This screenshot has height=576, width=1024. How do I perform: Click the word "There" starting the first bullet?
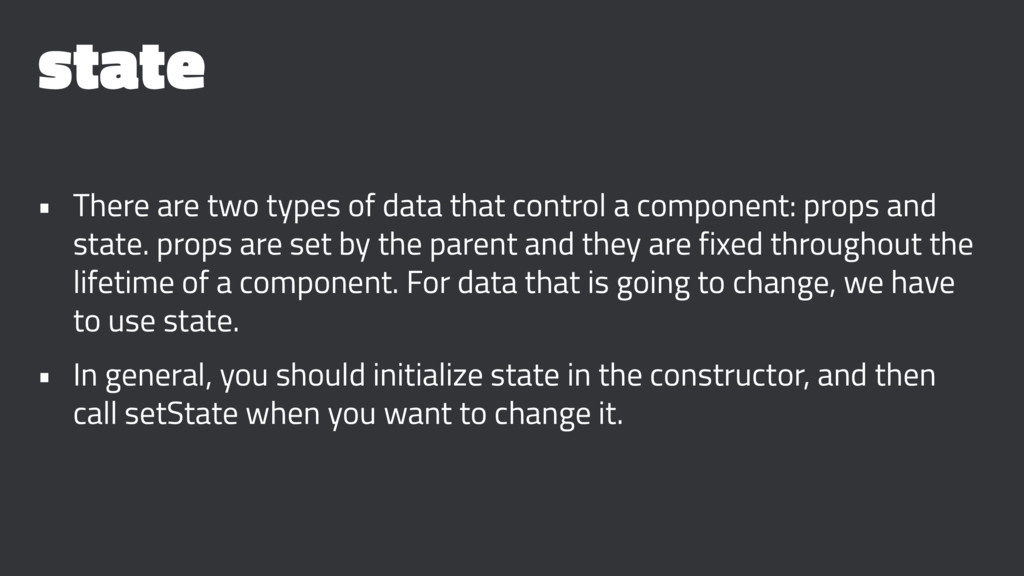111,206
